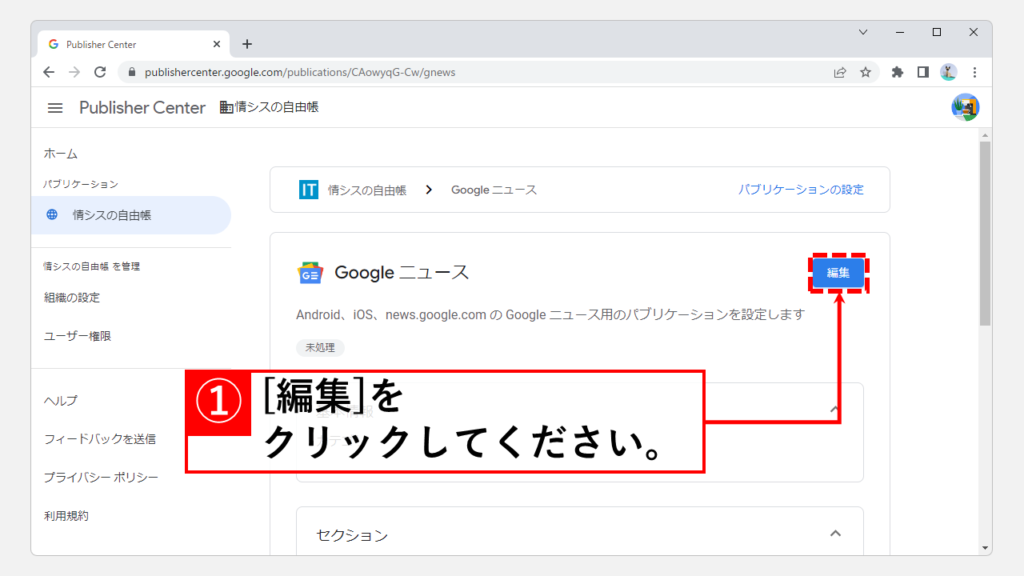Click the share page icon in address bar

coord(840,72)
